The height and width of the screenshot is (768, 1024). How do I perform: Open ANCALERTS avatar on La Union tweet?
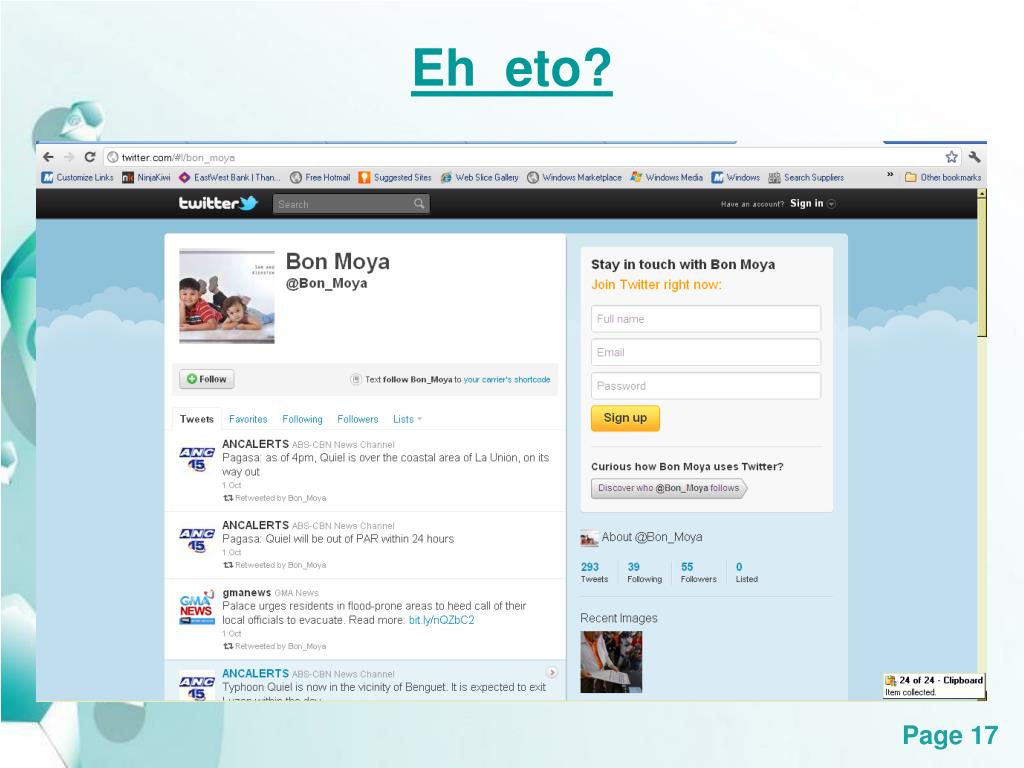pyautogui.click(x=197, y=459)
